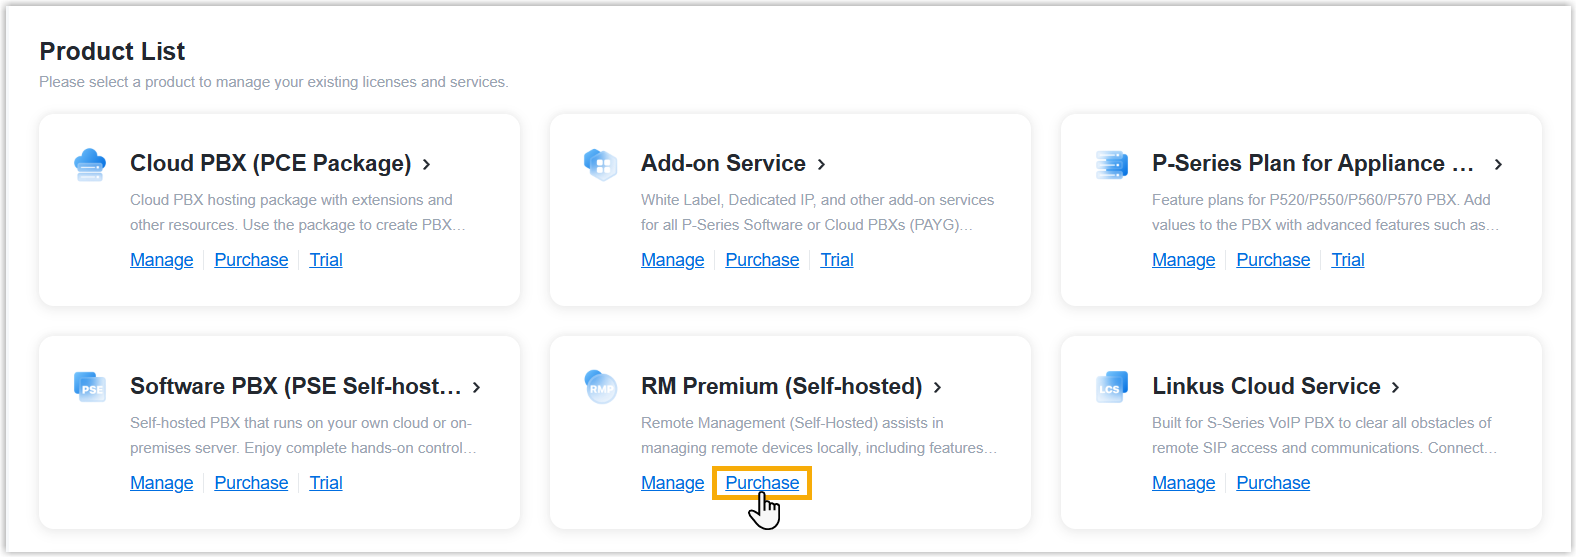The height and width of the screenshot is (558, 1577).
Task: Click the LCS Linkus Cloud icon
Action: pyautogui.click(x=1111, y=387)
